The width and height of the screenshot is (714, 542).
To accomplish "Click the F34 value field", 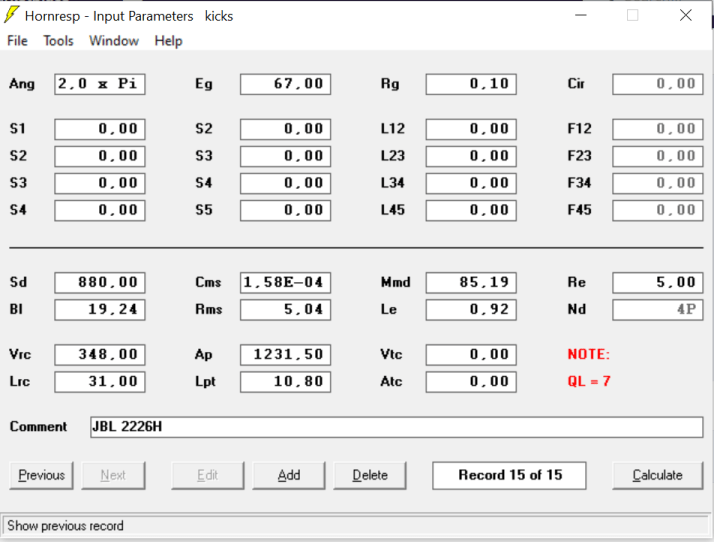I will point(658,183).
